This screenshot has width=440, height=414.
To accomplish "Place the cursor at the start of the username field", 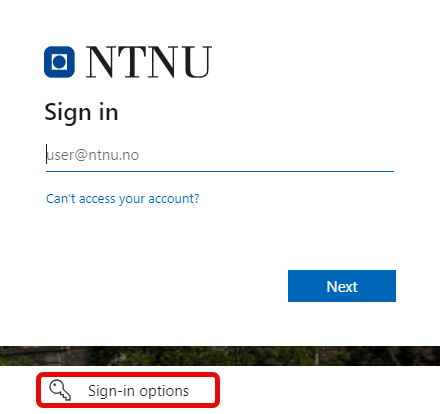I will click(47, 154).
